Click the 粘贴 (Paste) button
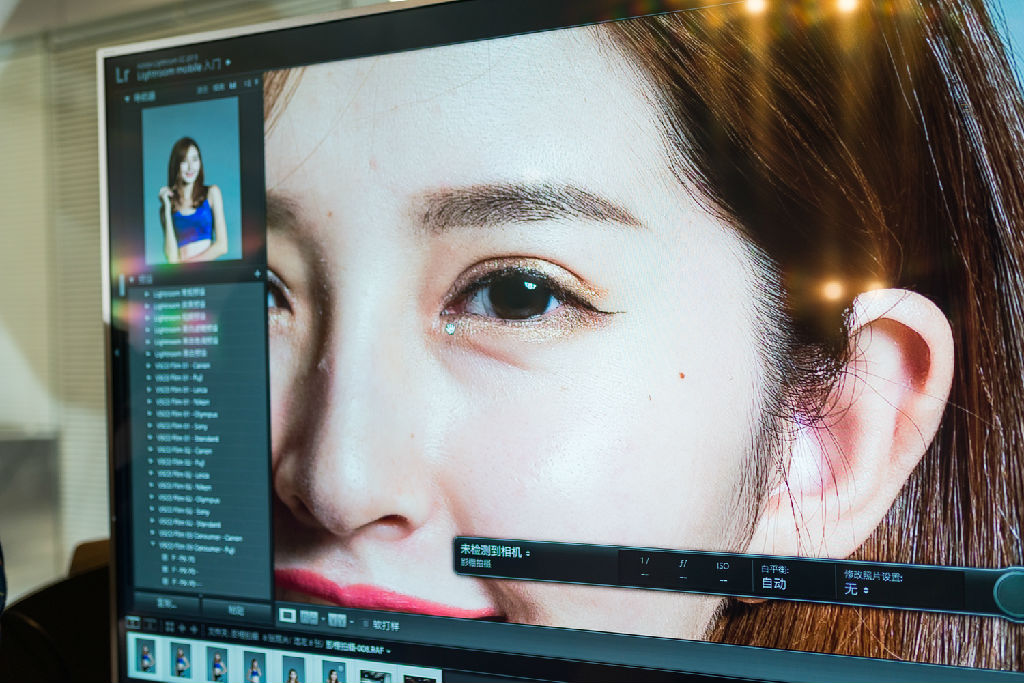This screenshot has width=1024, height=683. click(x=236, y=611)
